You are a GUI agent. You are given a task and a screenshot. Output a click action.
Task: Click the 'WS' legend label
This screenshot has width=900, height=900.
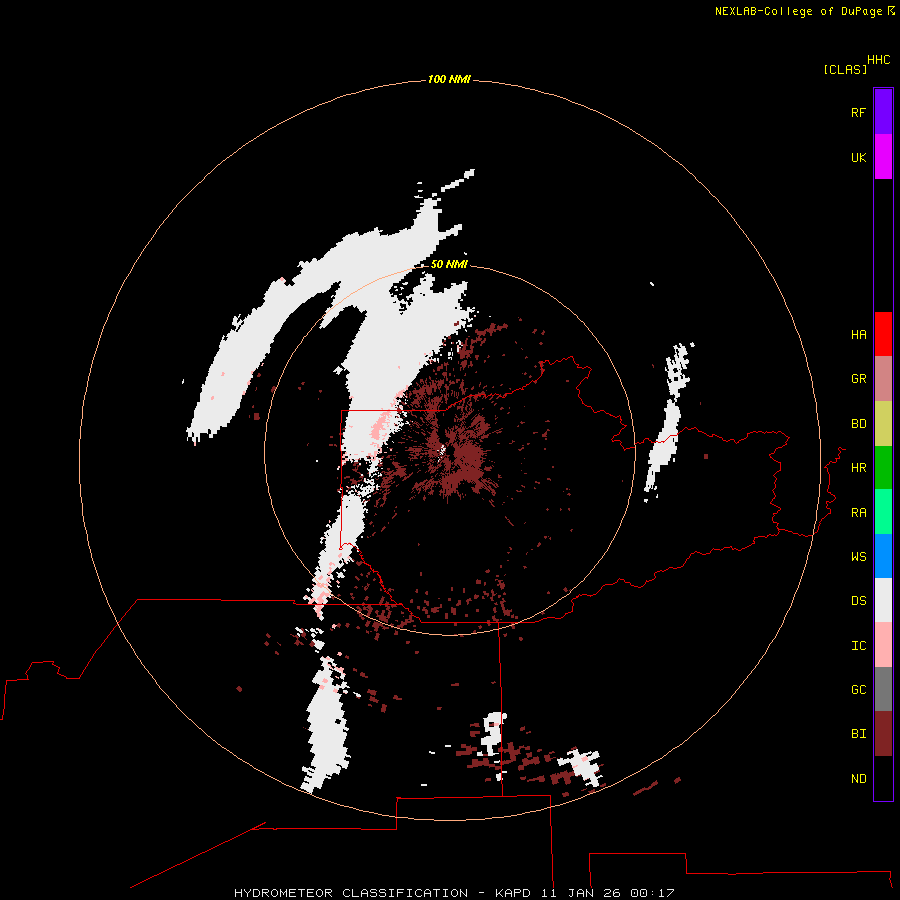point(858,557)
